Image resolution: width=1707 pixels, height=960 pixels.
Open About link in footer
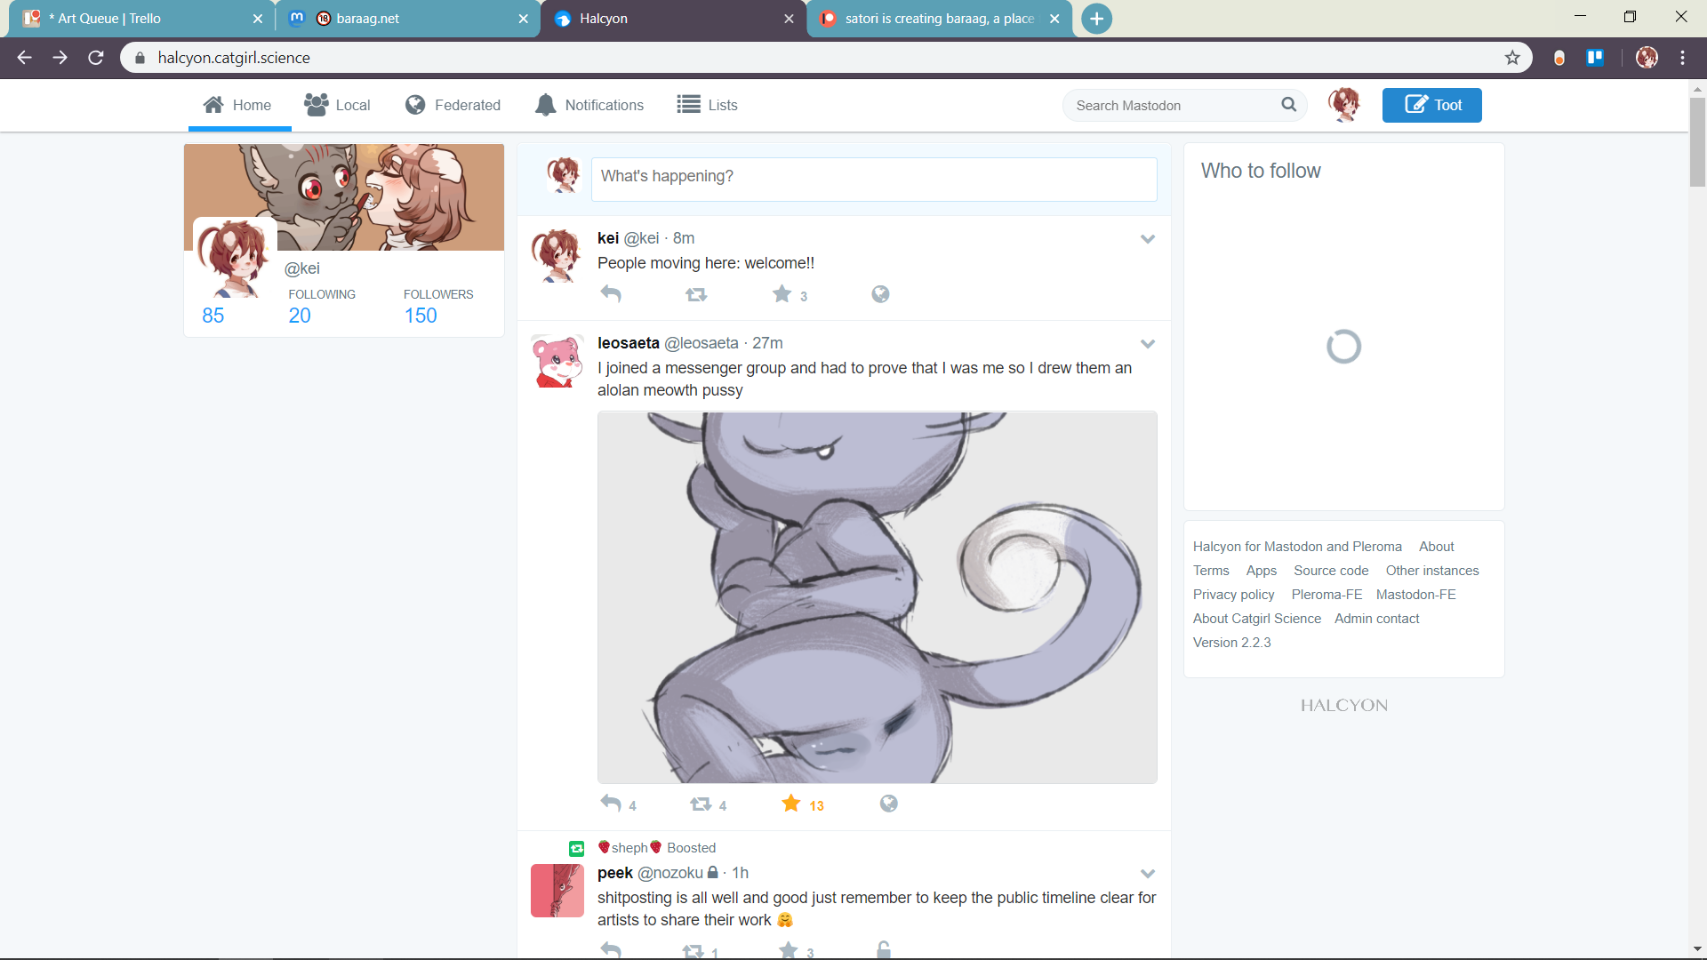coord(1436,546)
